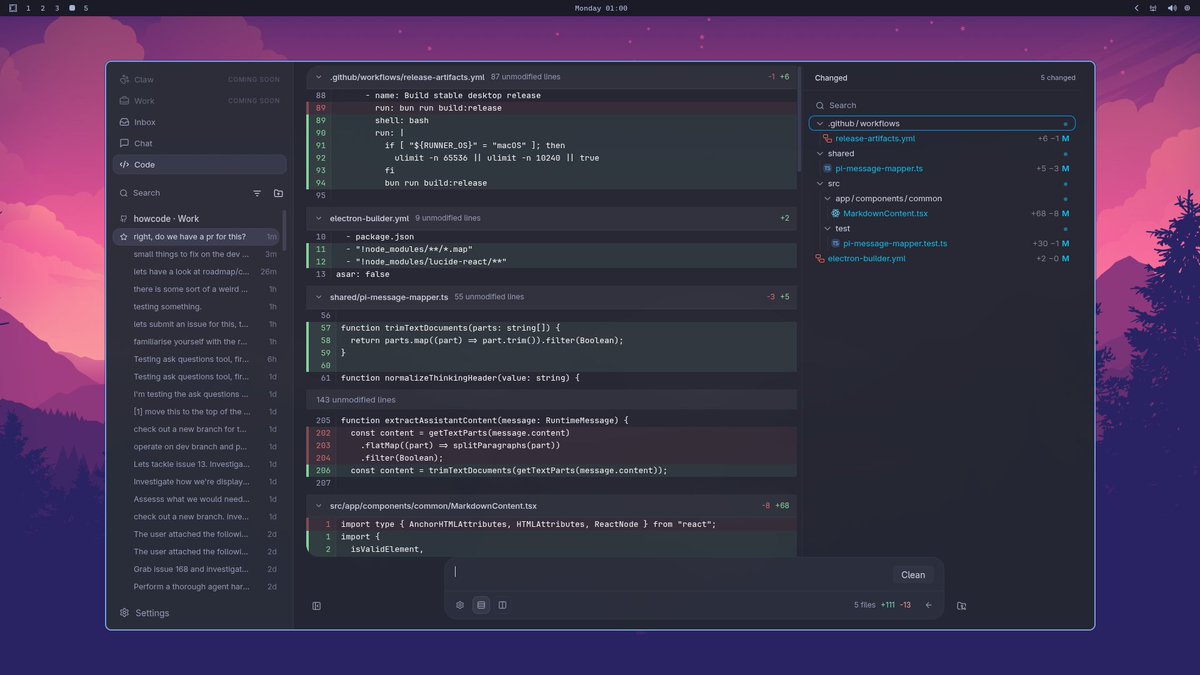Switch to workspace 5 in top bar
This screenshot has width=1200, height=675.
tap(86, 8)
